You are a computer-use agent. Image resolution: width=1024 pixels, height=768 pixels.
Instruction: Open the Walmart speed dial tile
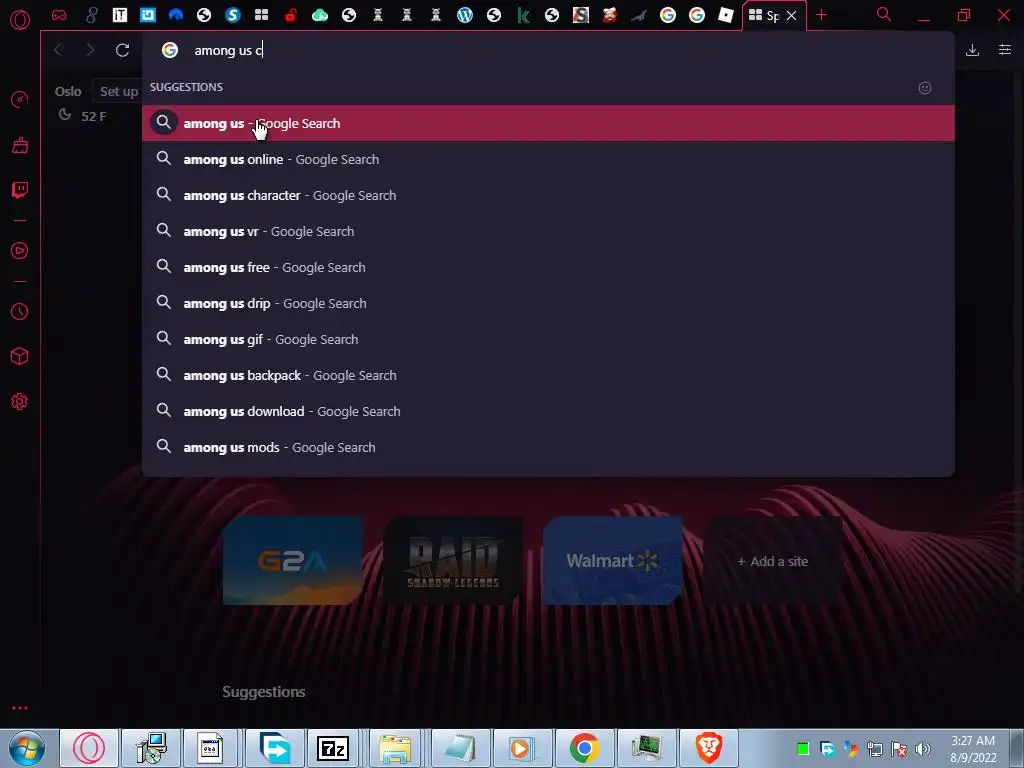pyautogui.click(x=613, y=560)
